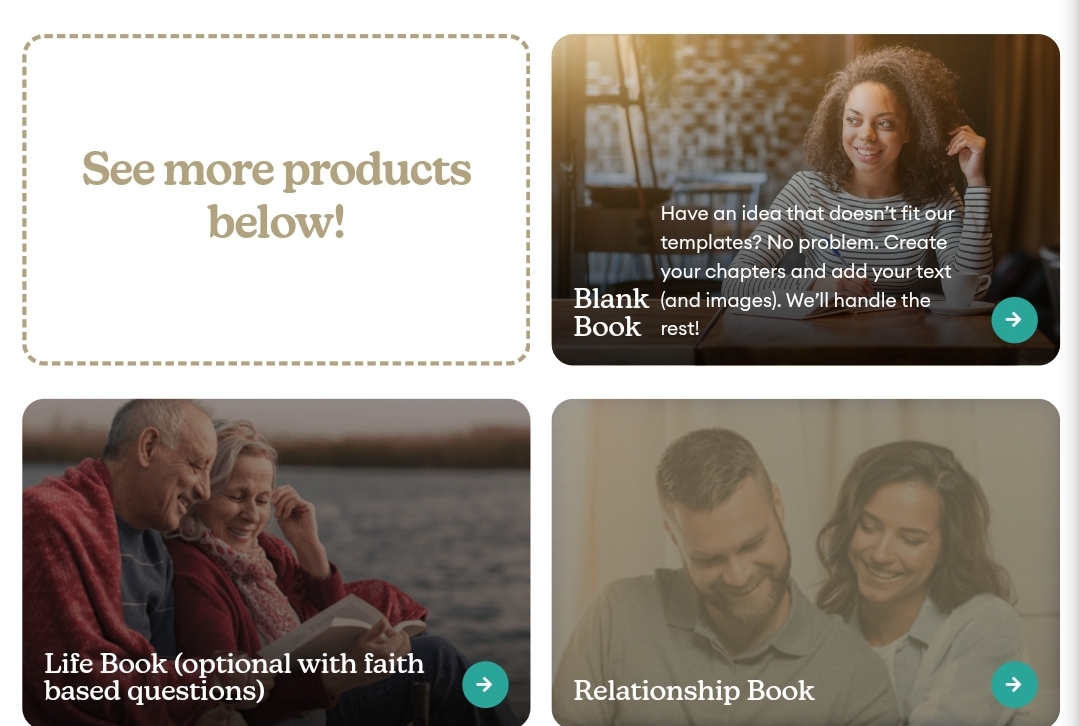Click the coffee cup in Blank Book photo

point(967,289)
